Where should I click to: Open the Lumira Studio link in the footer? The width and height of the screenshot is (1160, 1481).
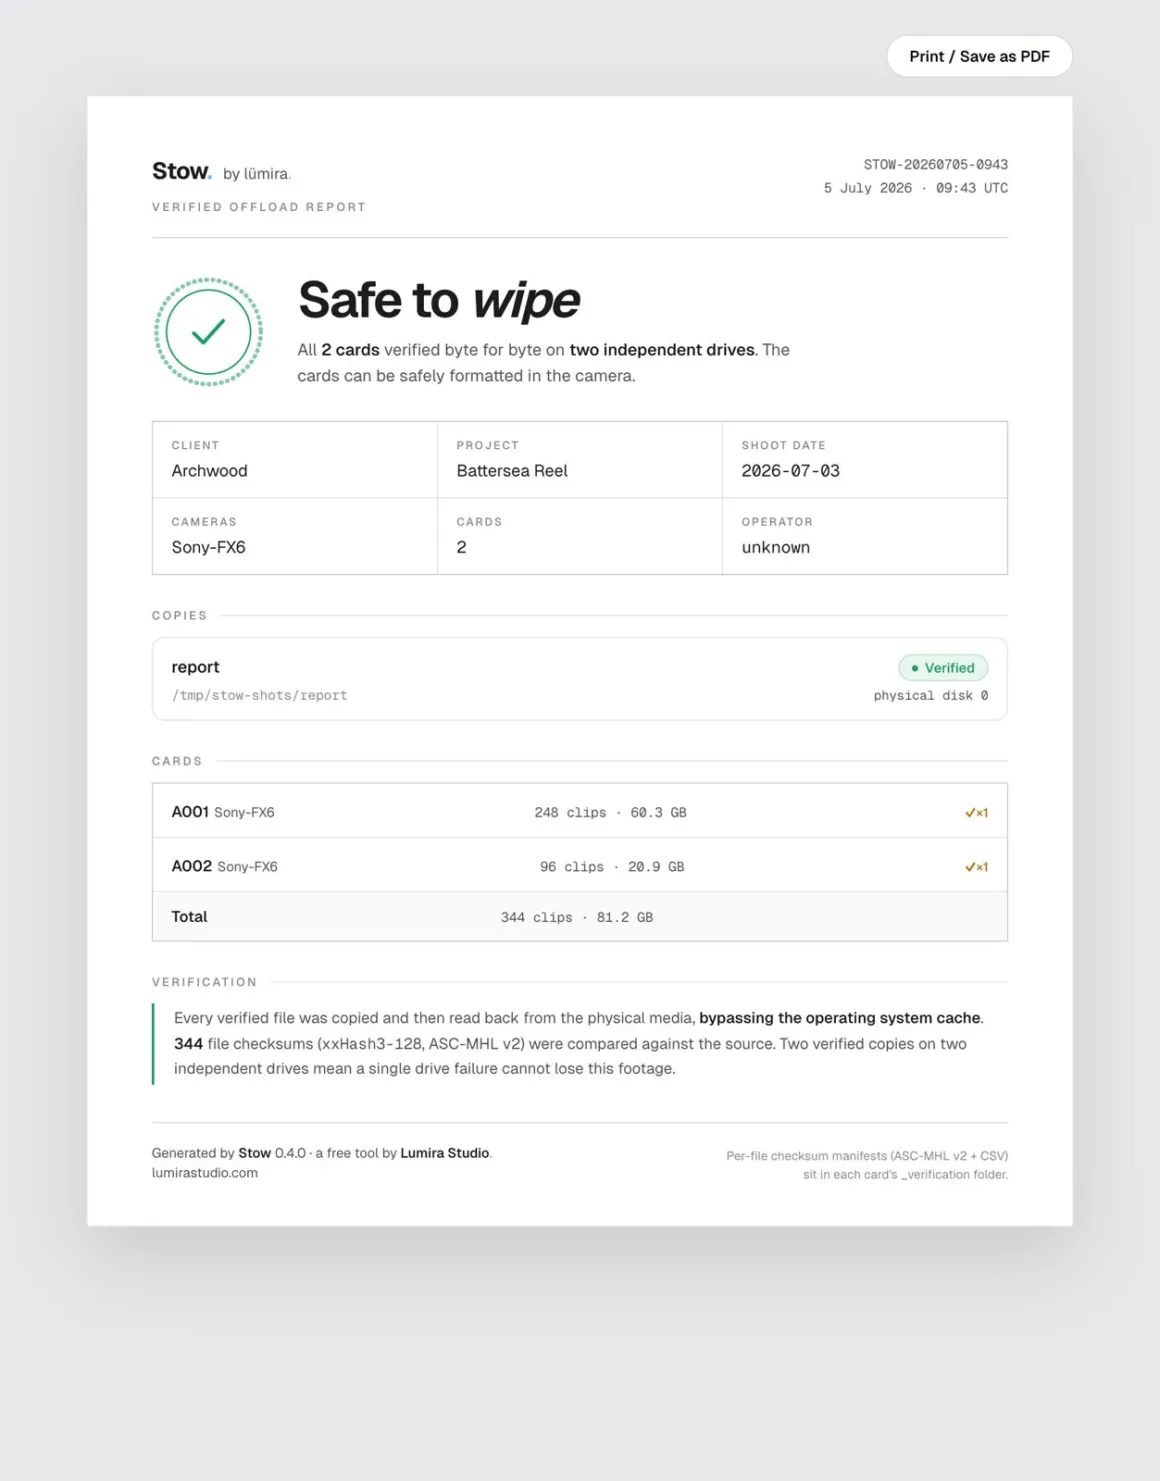[445, 1153]
